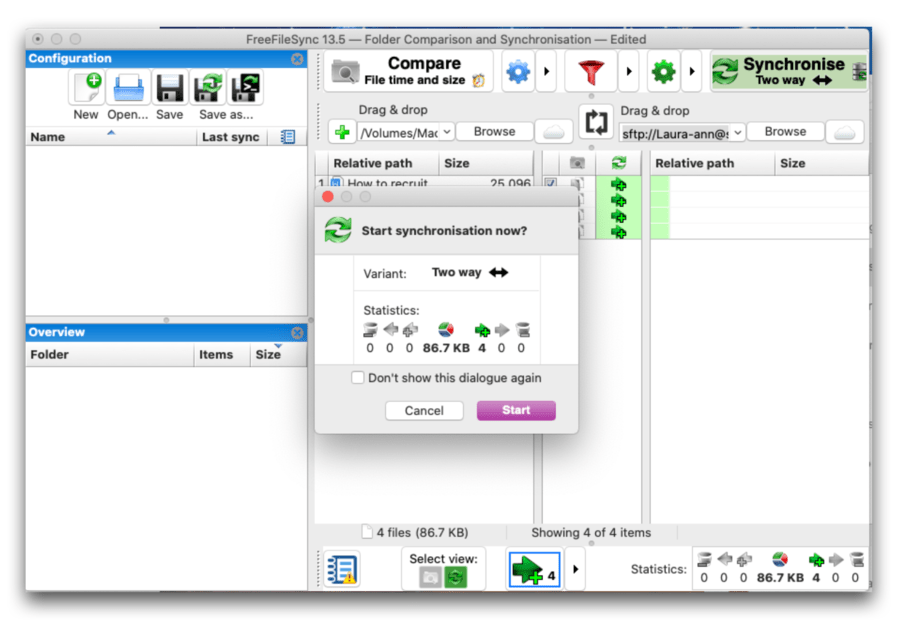The image size is (900, 632).
Task: Open the green synchronisation settings gear icon
Action: click(662, 71)
